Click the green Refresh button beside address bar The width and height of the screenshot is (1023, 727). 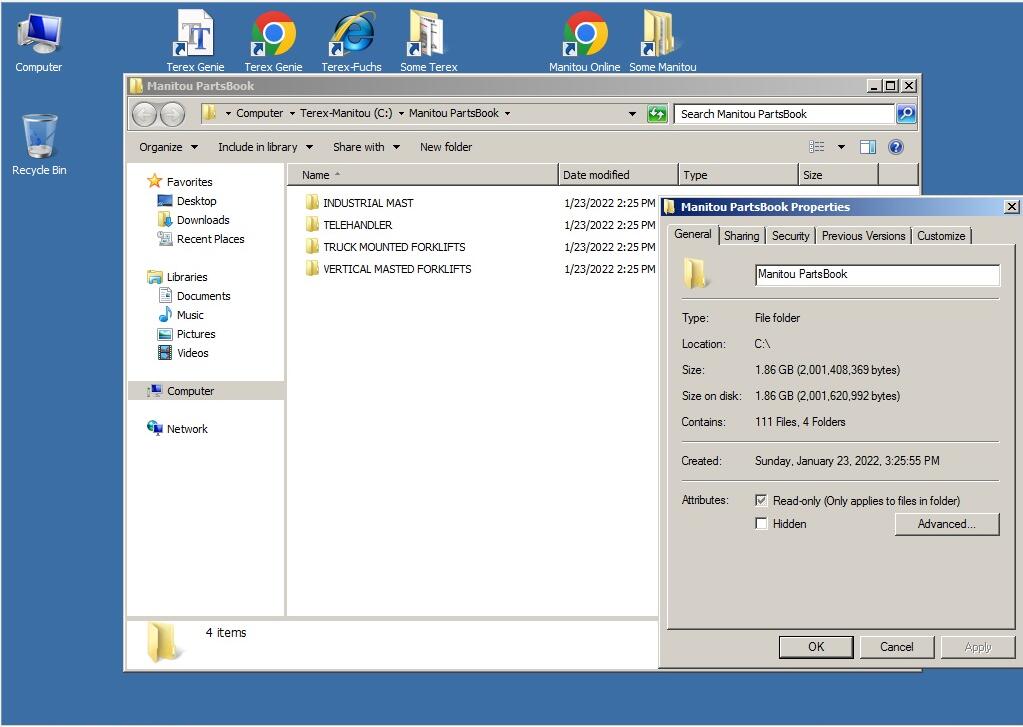pos(657,114)
